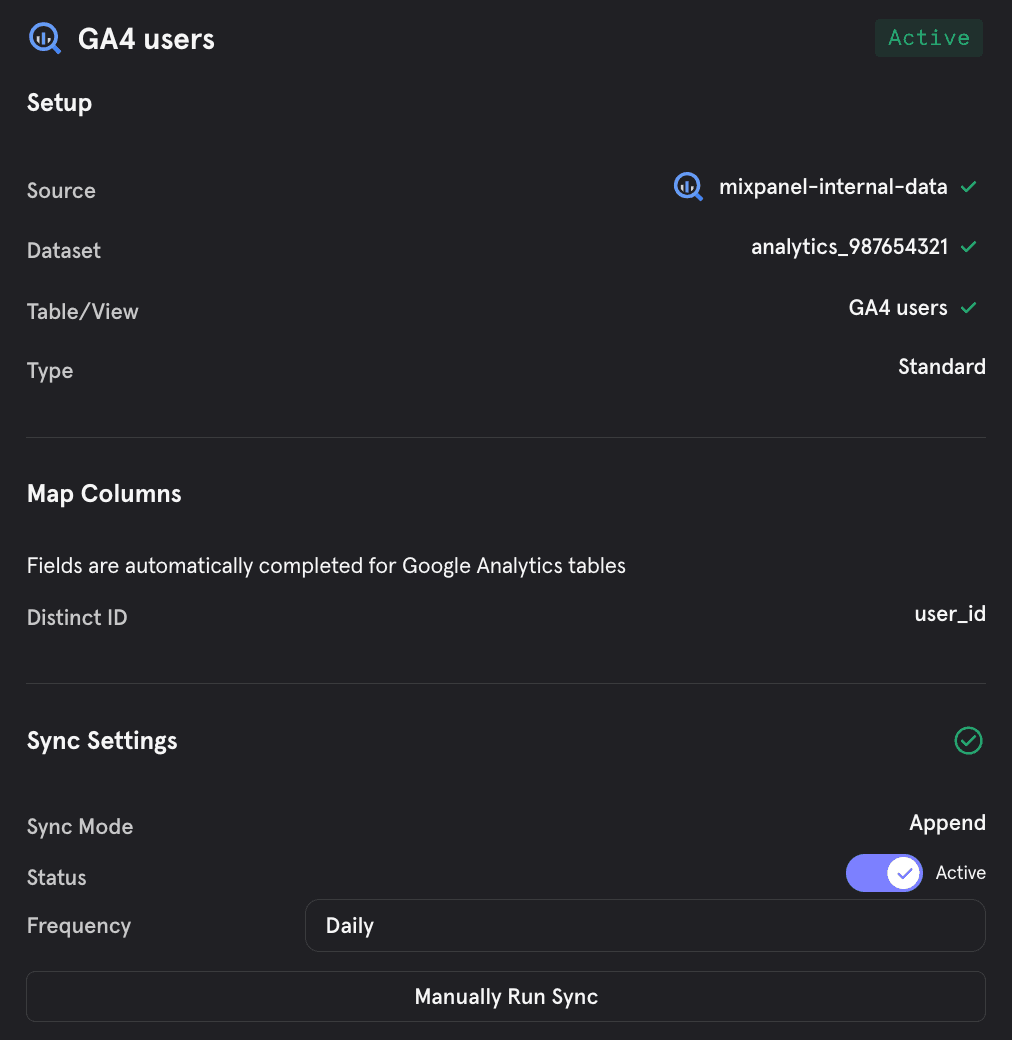Open the Frequency dropdown showing Daily
1012x1040 pixels.
[x=645, y=925]
